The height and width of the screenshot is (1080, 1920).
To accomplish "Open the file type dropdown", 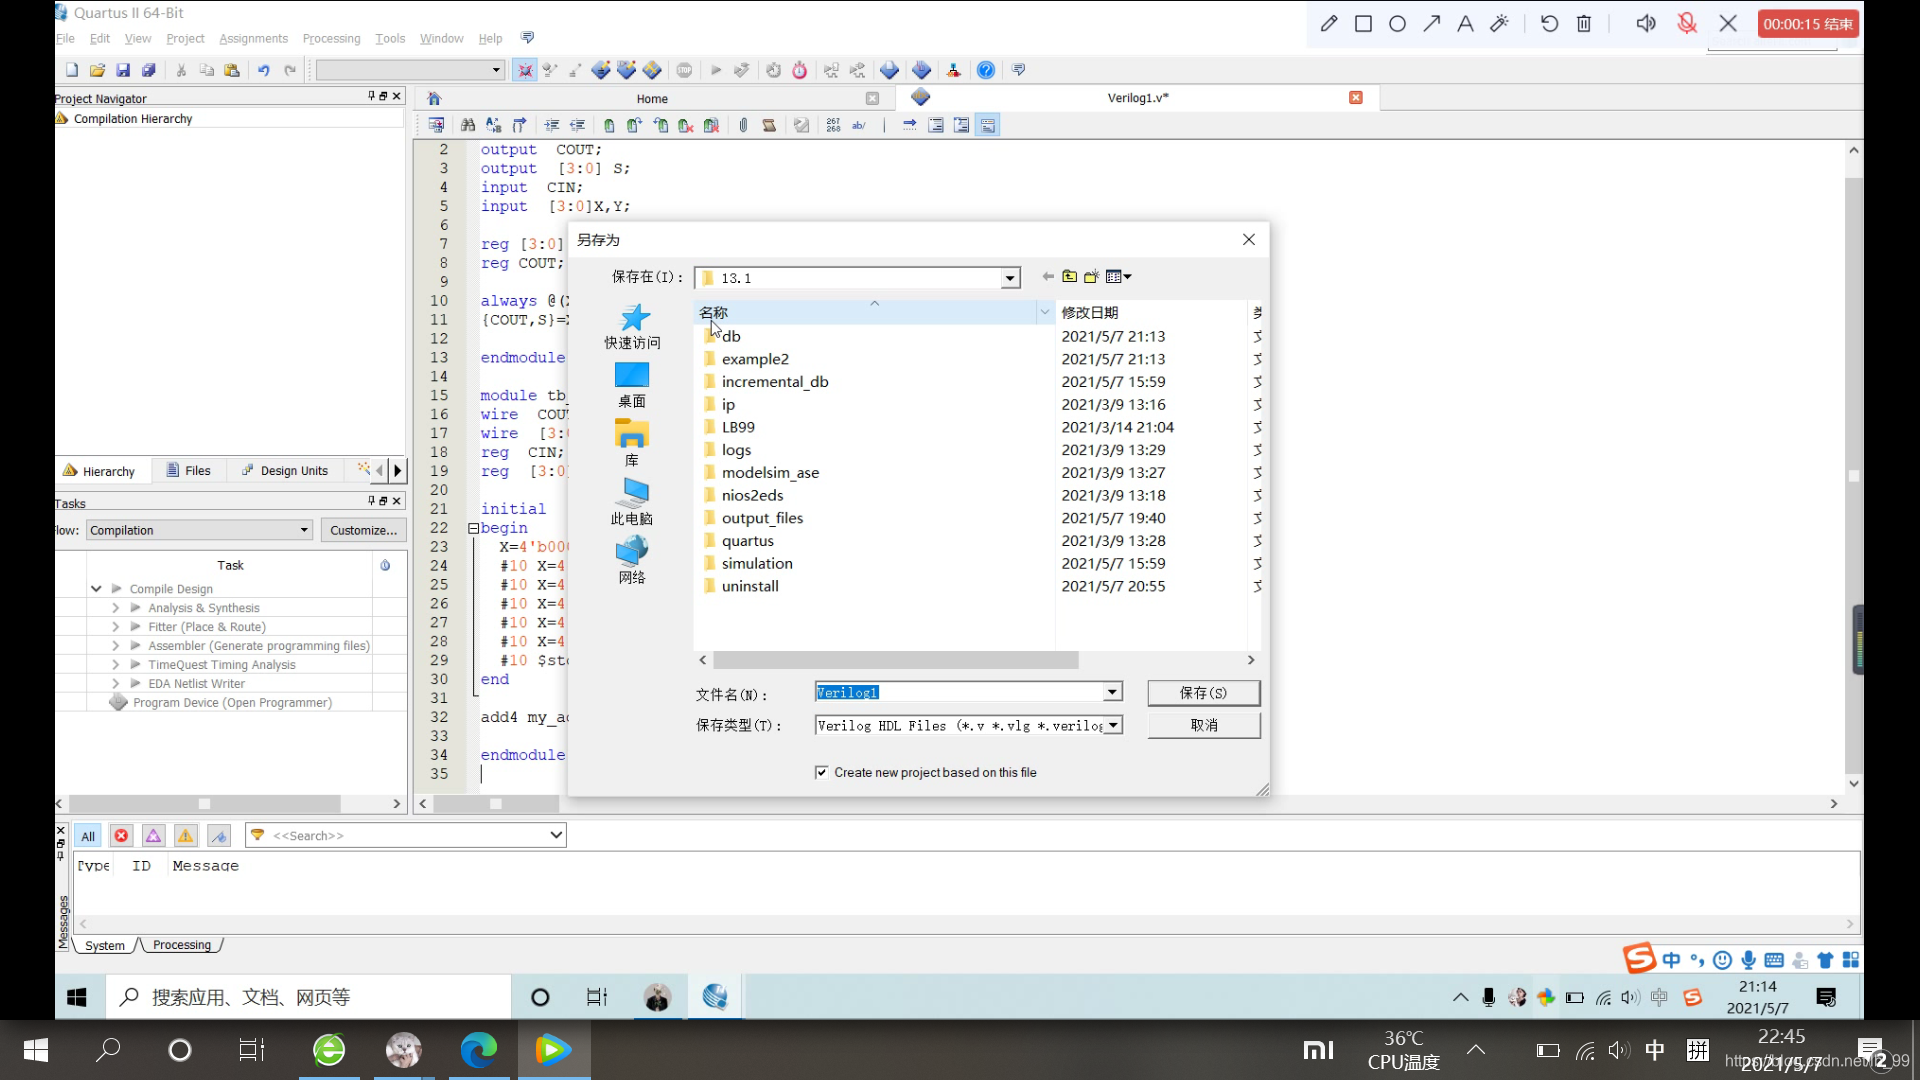I will click(x=1112, y=725).
